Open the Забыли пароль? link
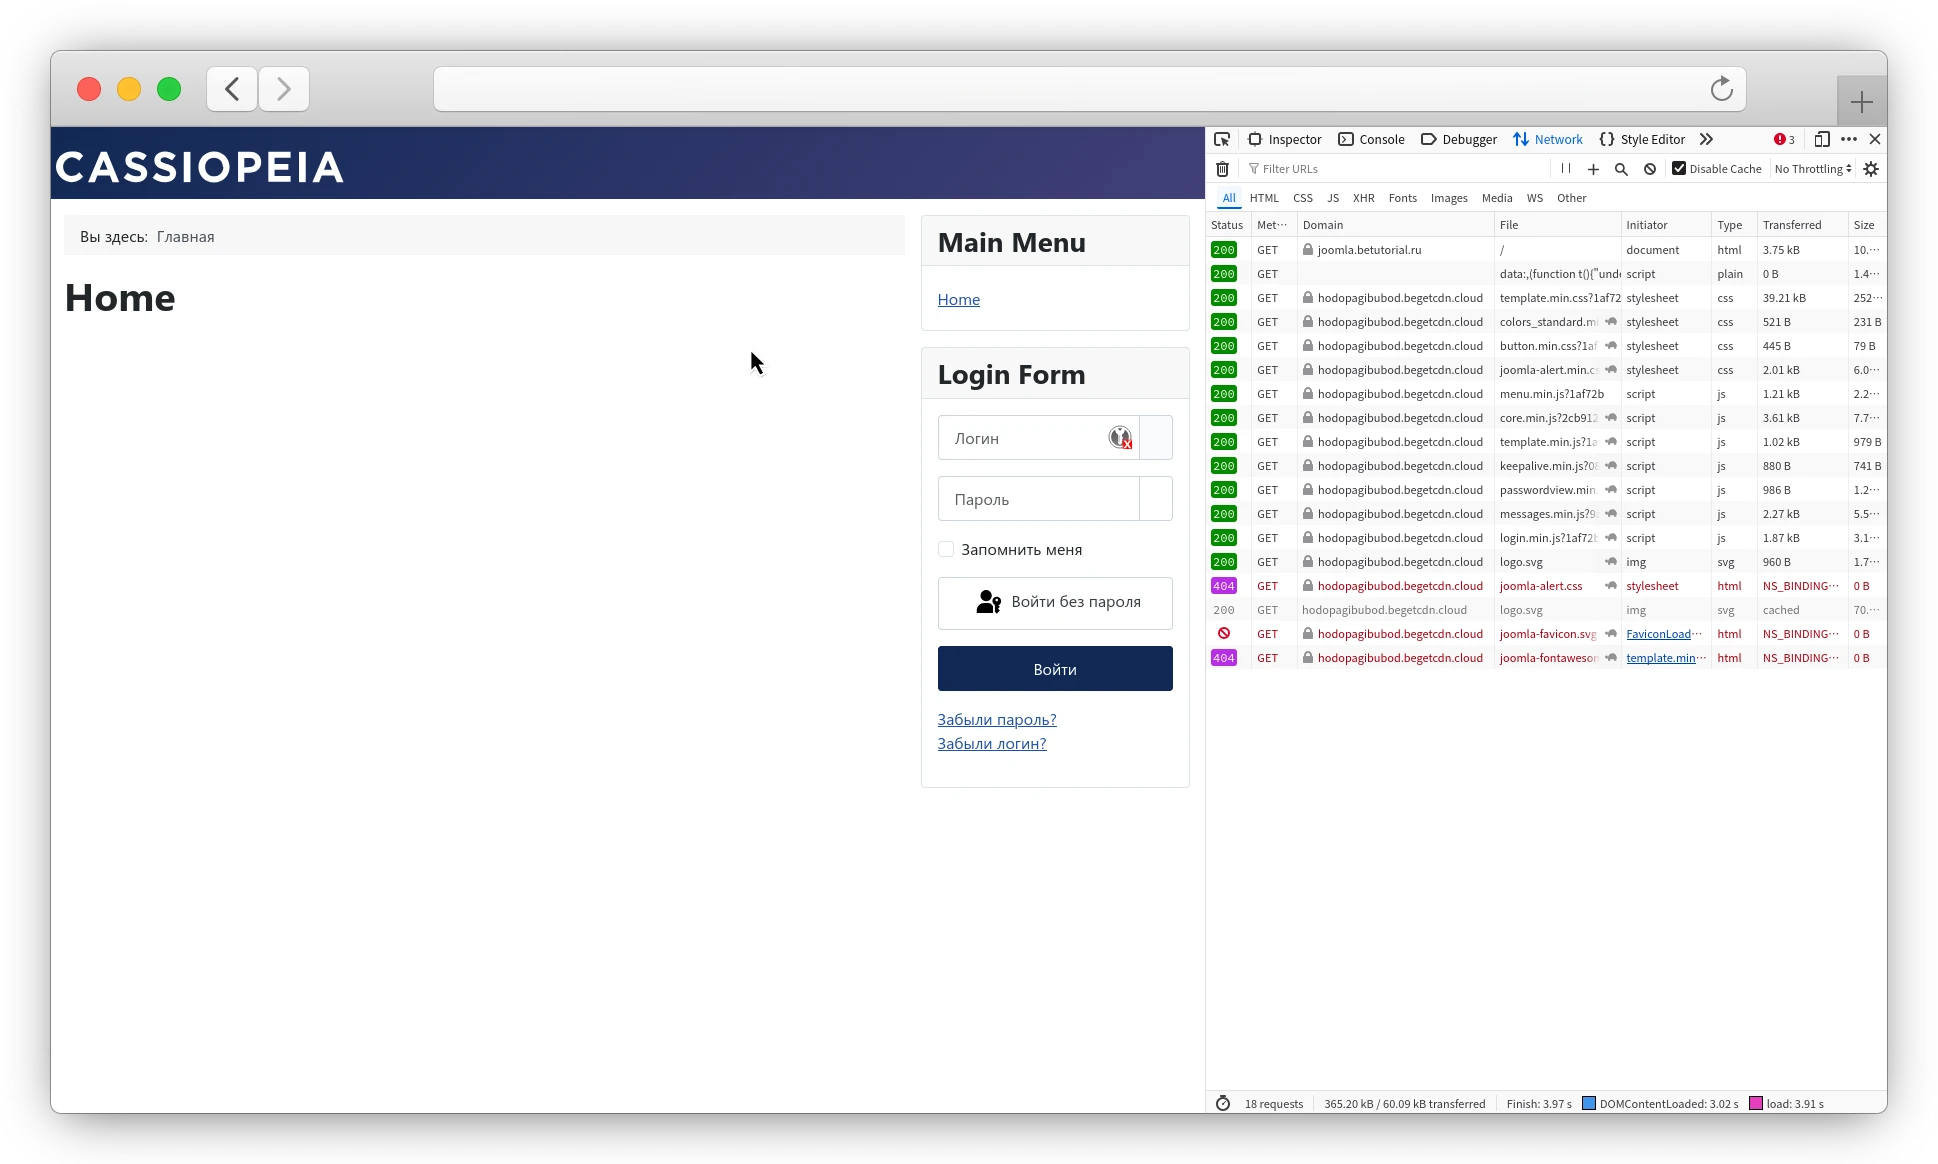The image size is (1938, 1164). (x=997, y=719)
